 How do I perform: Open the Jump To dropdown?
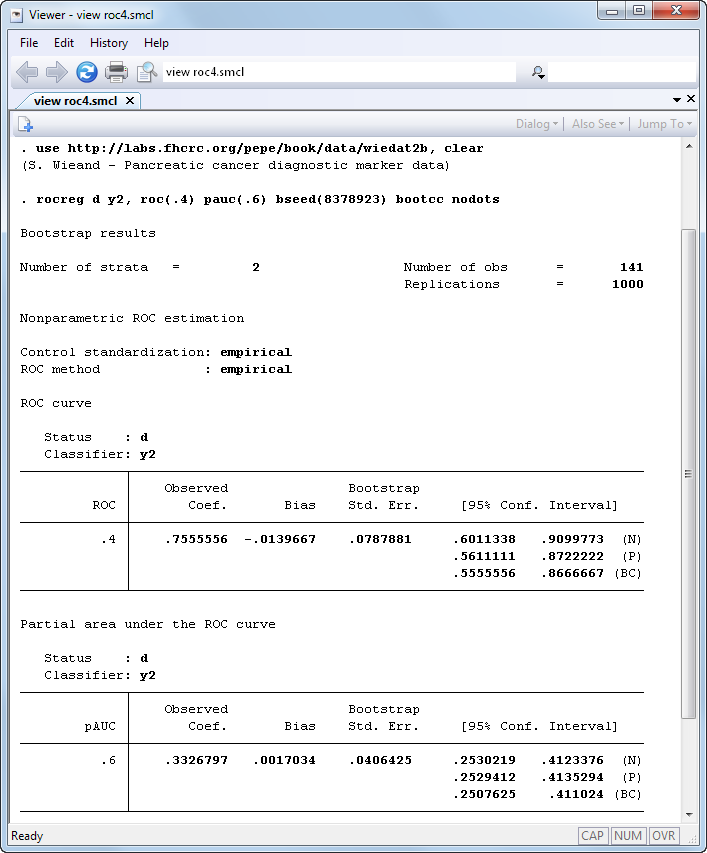pos(665,124)
